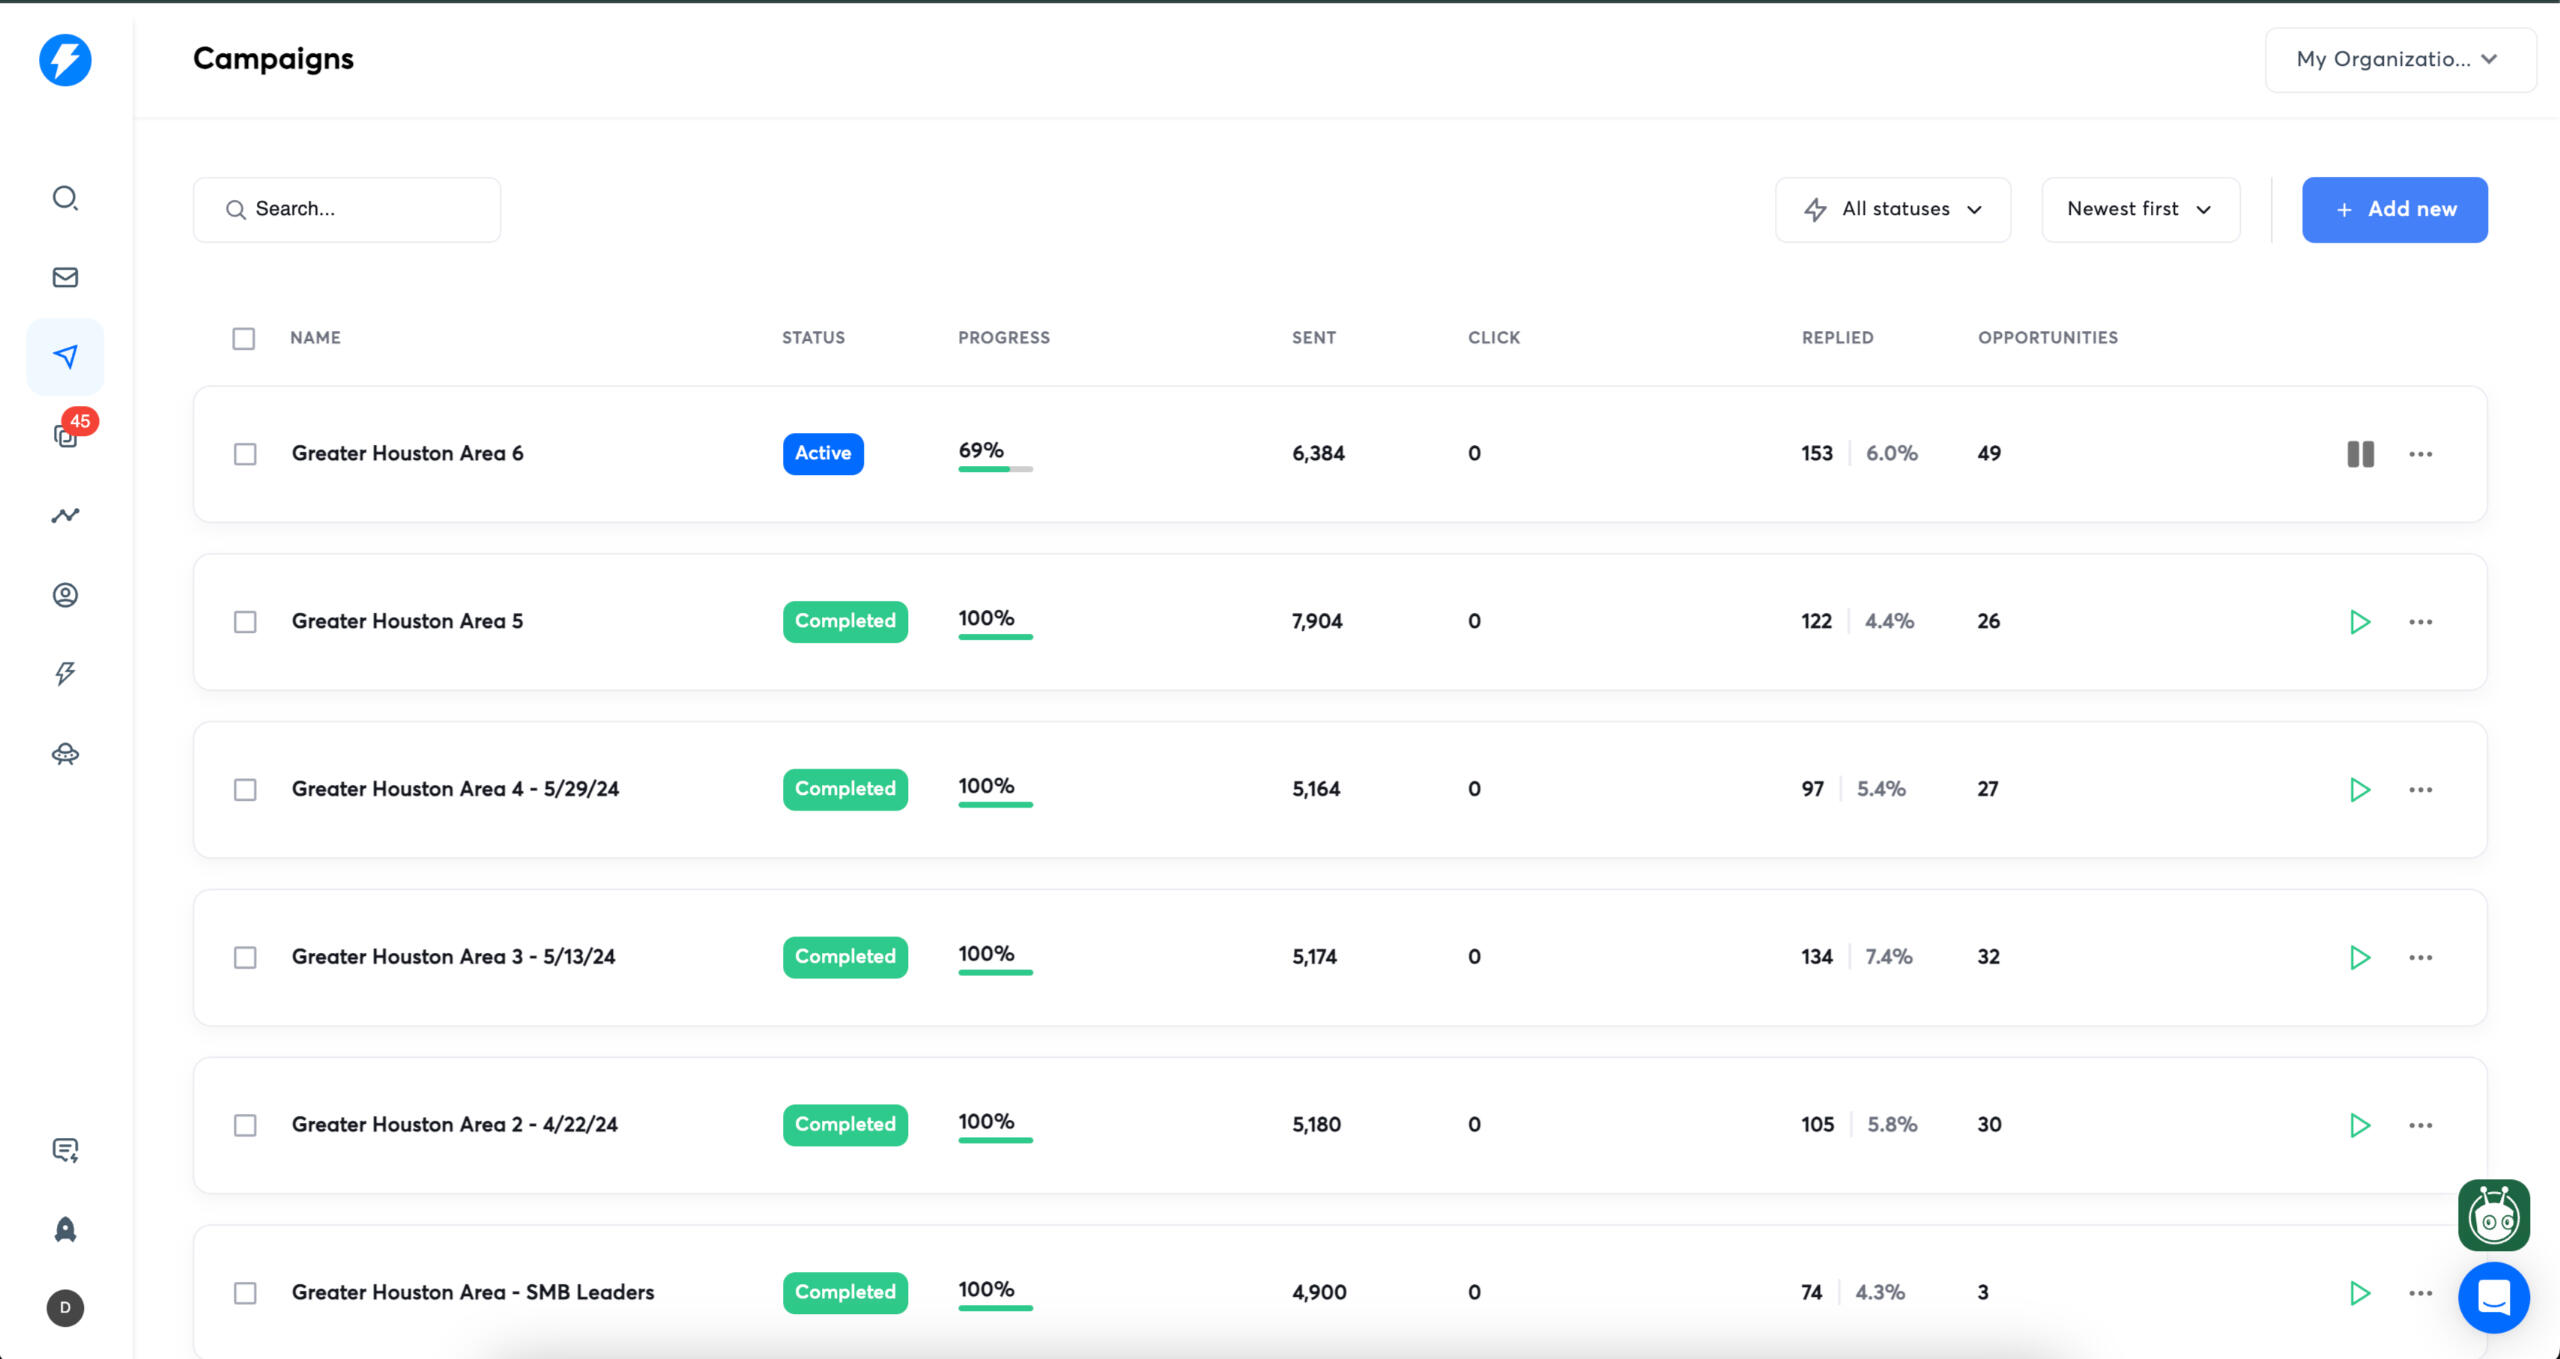Expand the My Organization switcher
Image resolution: width=2560 pixels, height=1359 pixels.
pos(2399,60)
